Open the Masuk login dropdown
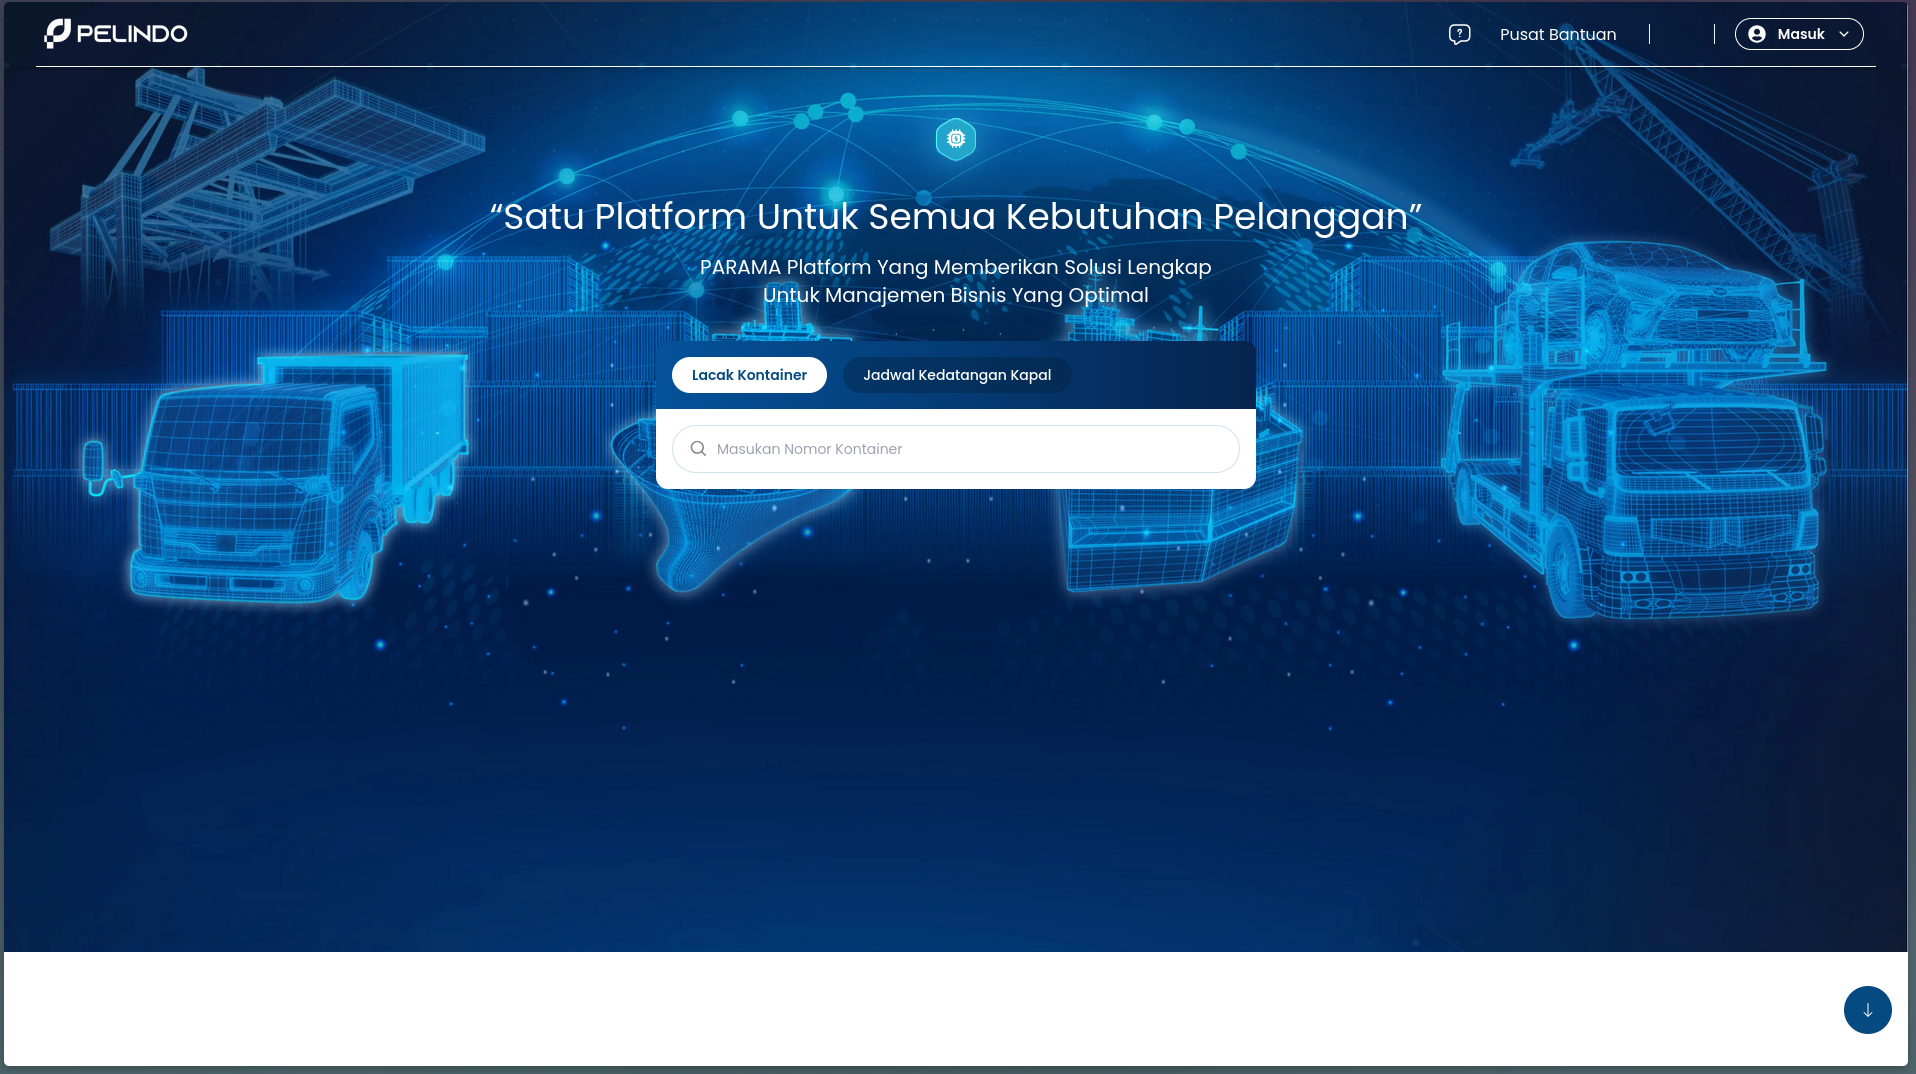 tap(1798, 34)
